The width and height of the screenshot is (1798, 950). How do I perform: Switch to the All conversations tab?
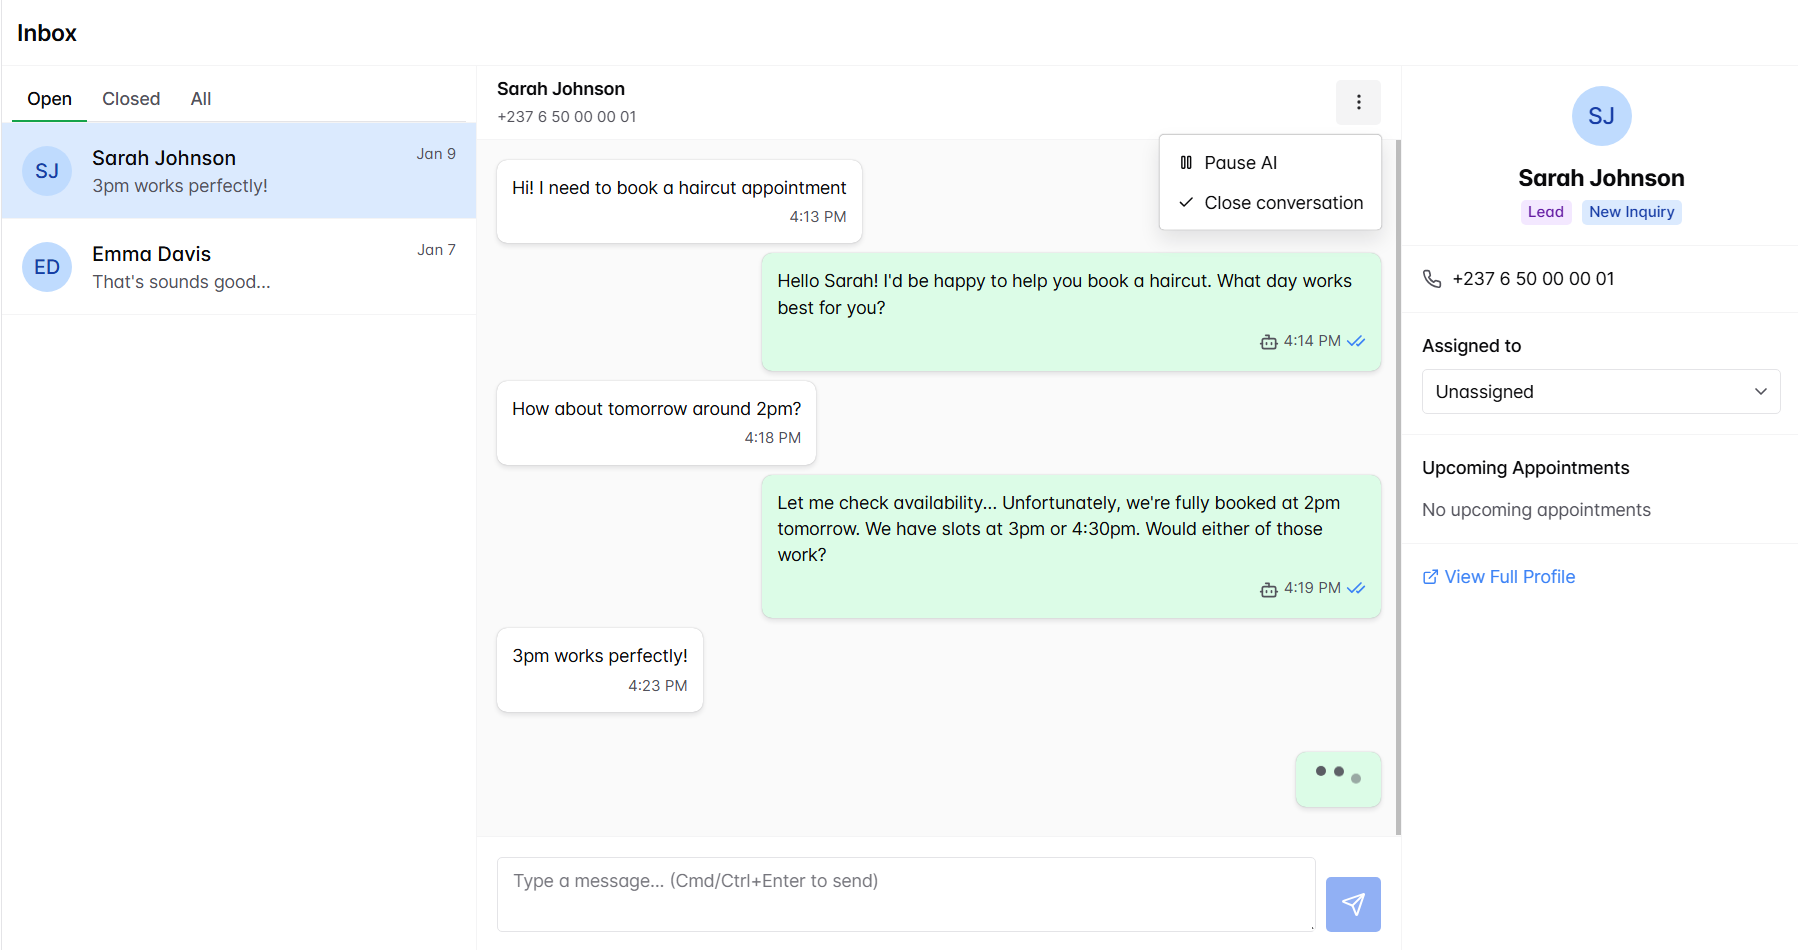[x=200, y=98]
